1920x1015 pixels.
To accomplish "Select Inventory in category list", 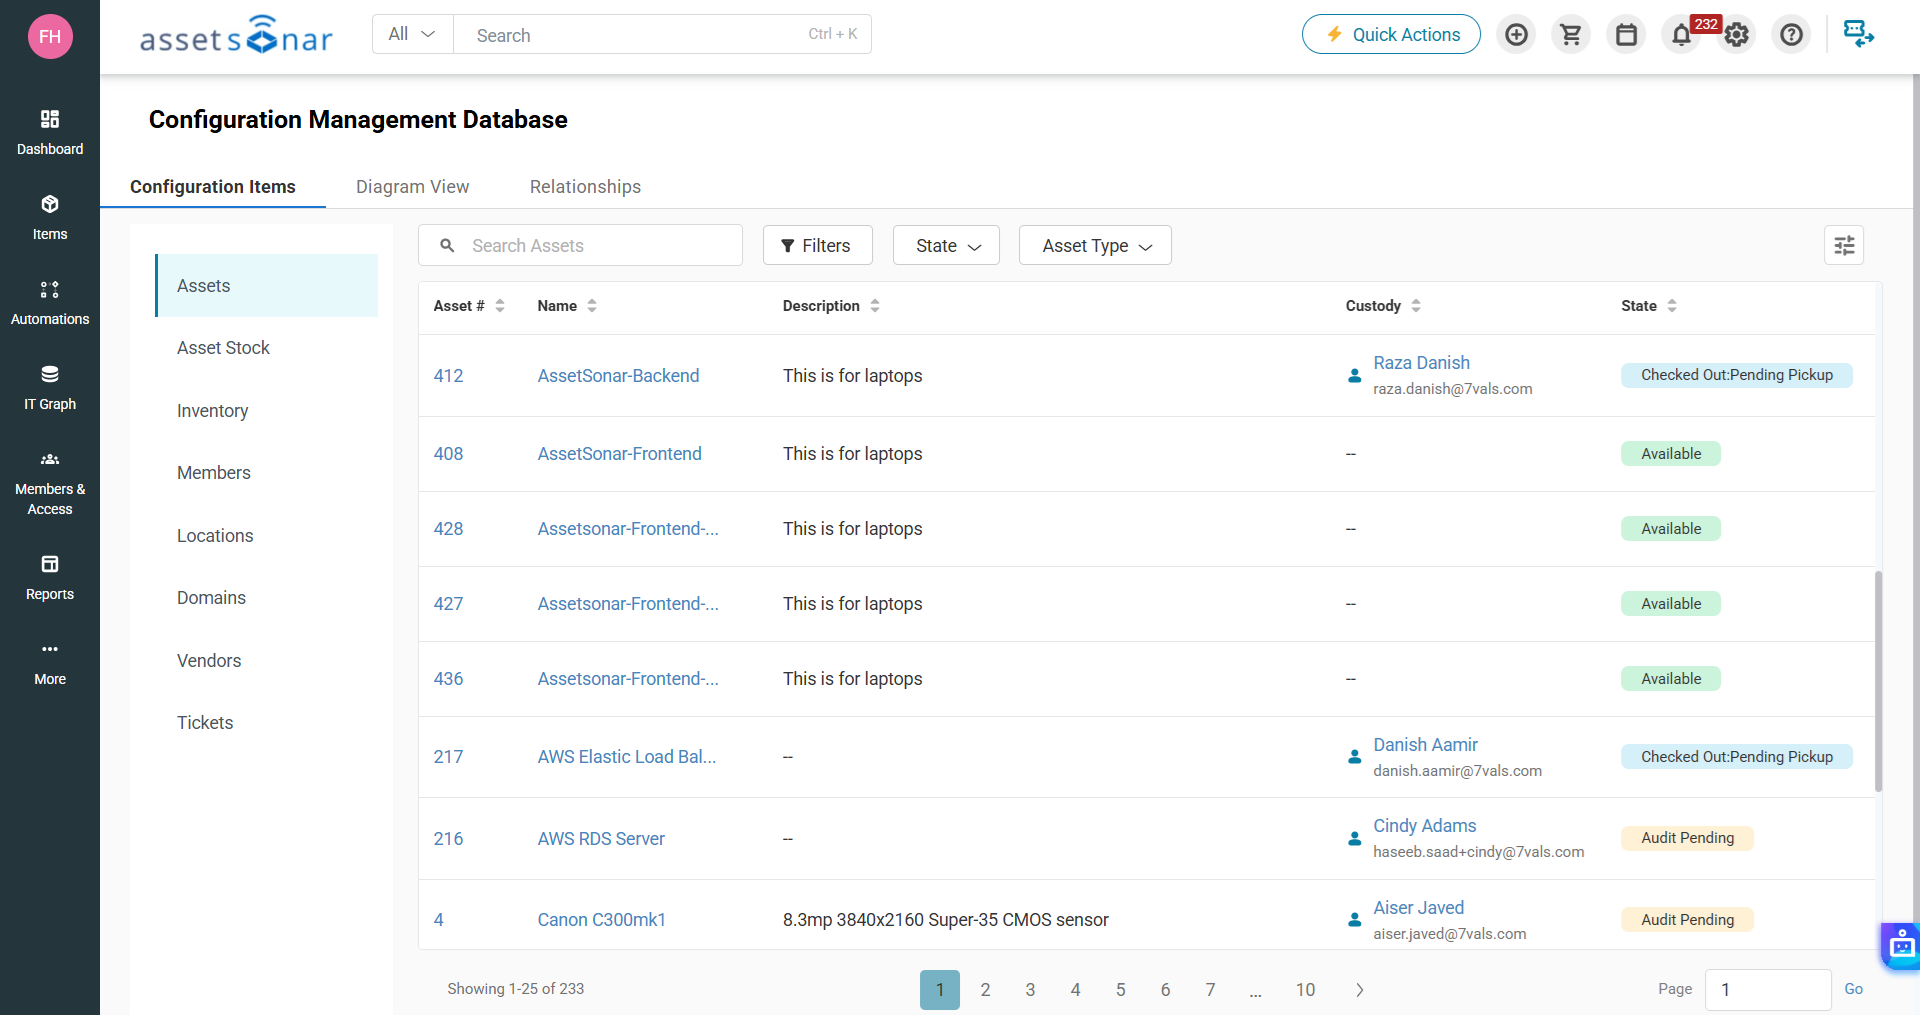I will 267,411.
